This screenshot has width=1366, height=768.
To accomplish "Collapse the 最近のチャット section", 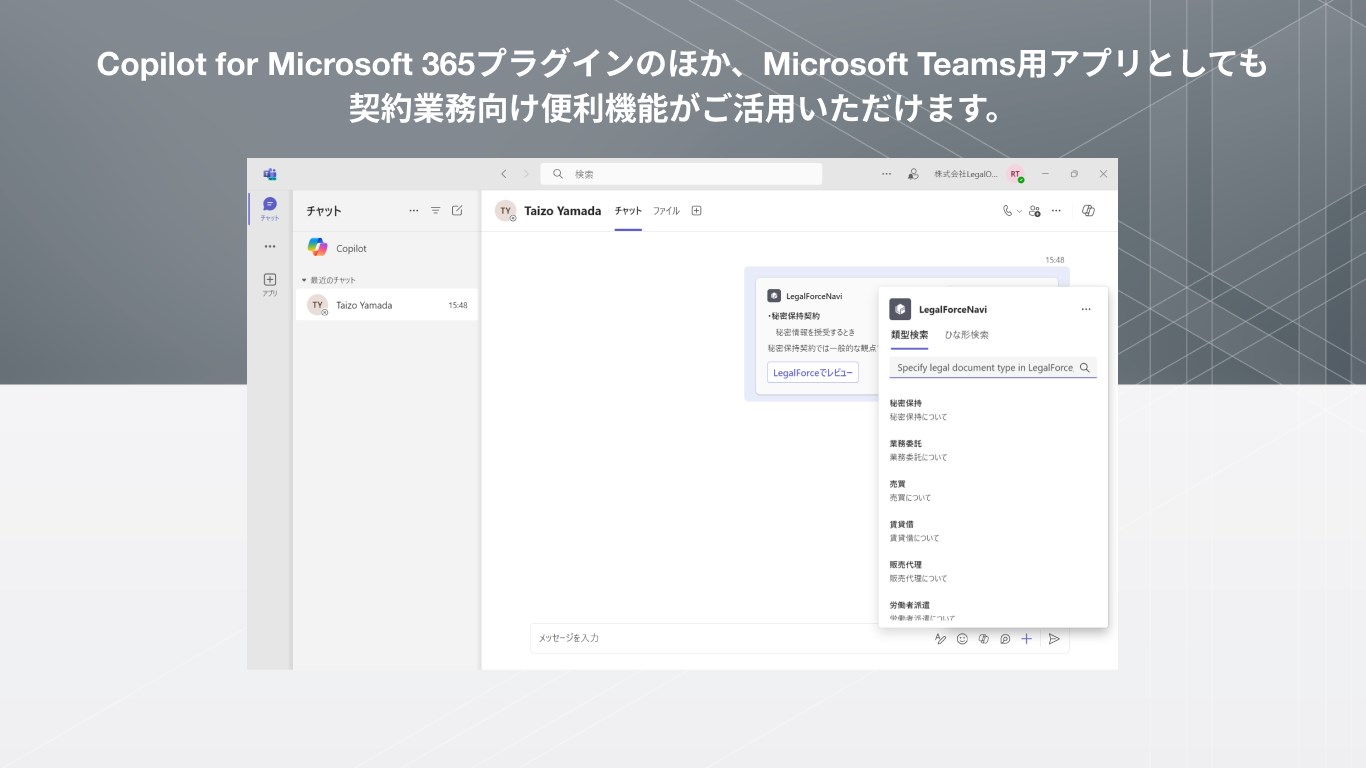I will (x=329, y=280).
